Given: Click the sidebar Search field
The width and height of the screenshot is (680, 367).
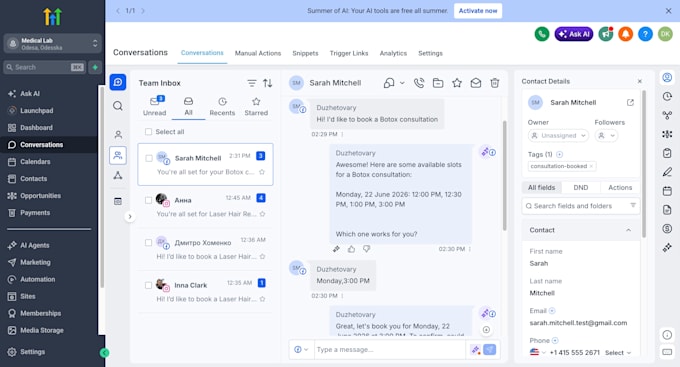Looking at the screenshot, I should point(45,67).
